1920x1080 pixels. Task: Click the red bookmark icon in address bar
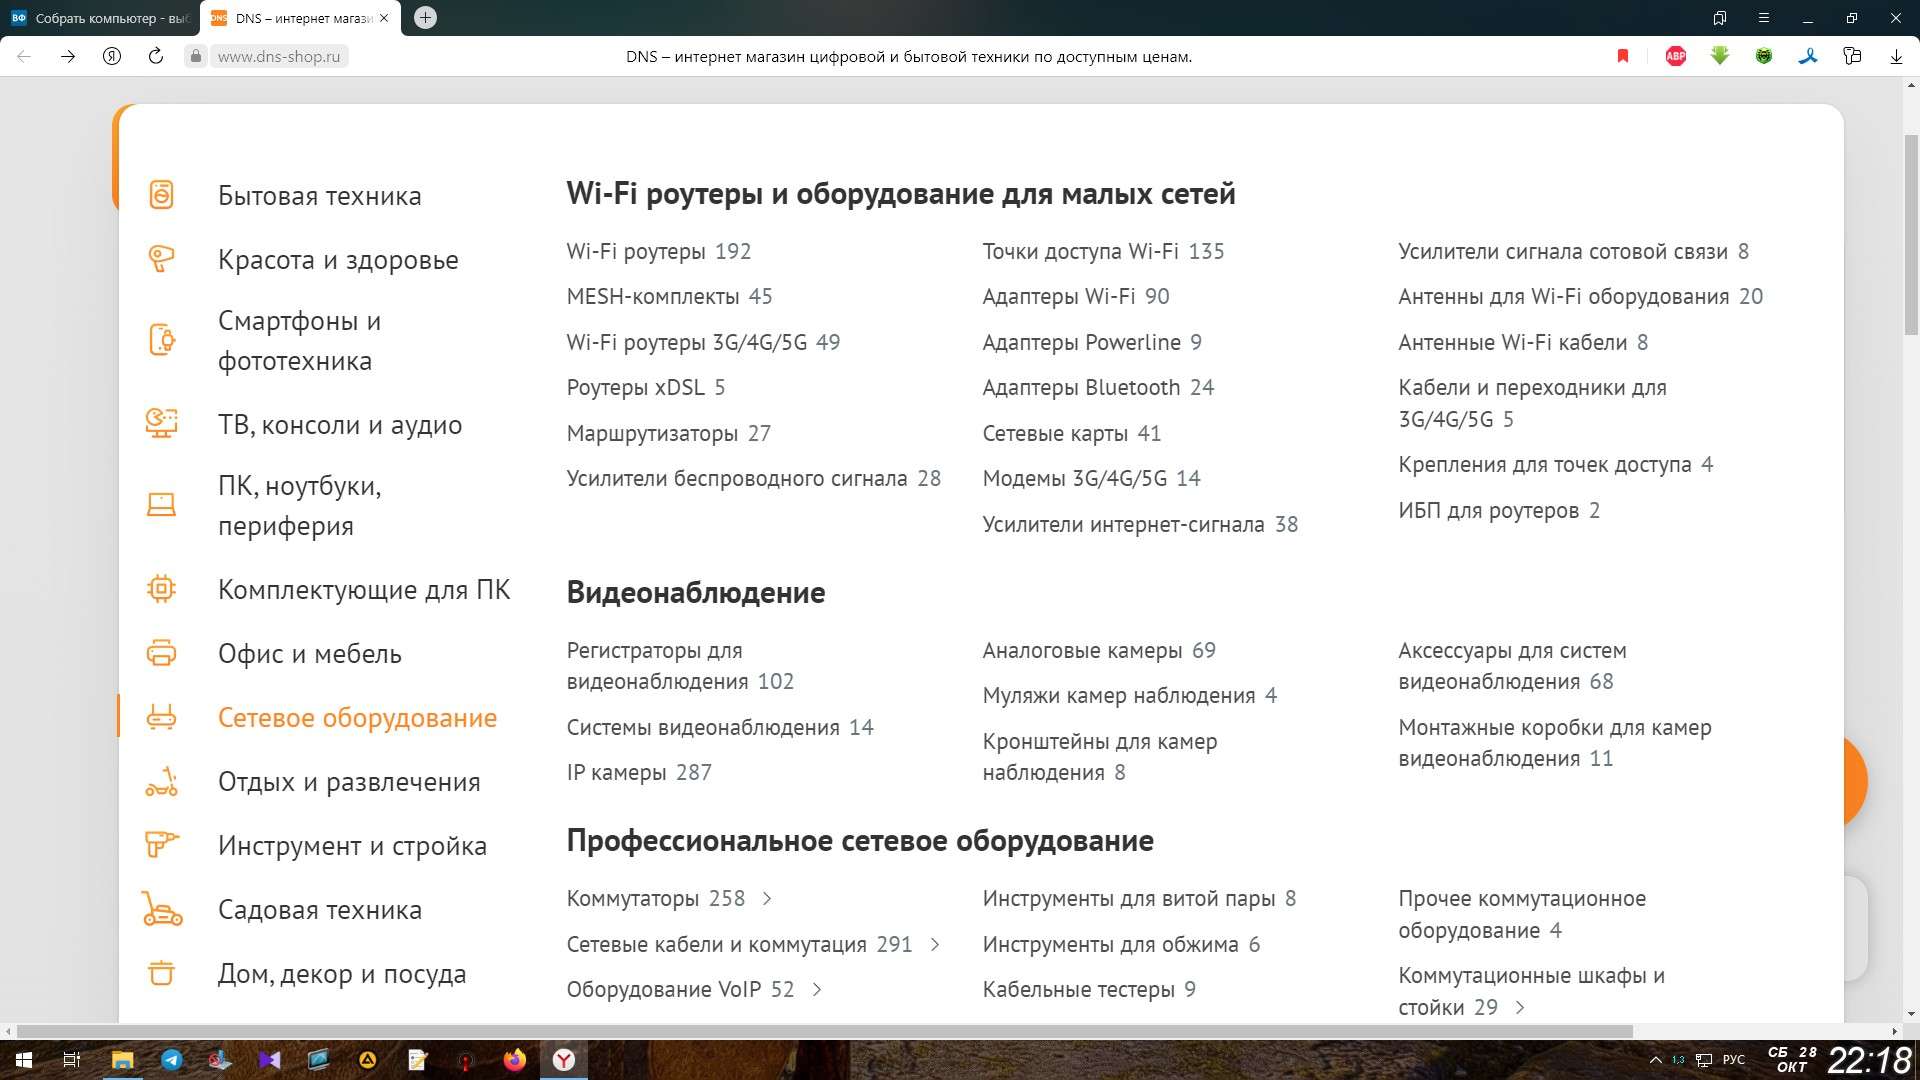pyautogui.click(x=1623, y=57)
